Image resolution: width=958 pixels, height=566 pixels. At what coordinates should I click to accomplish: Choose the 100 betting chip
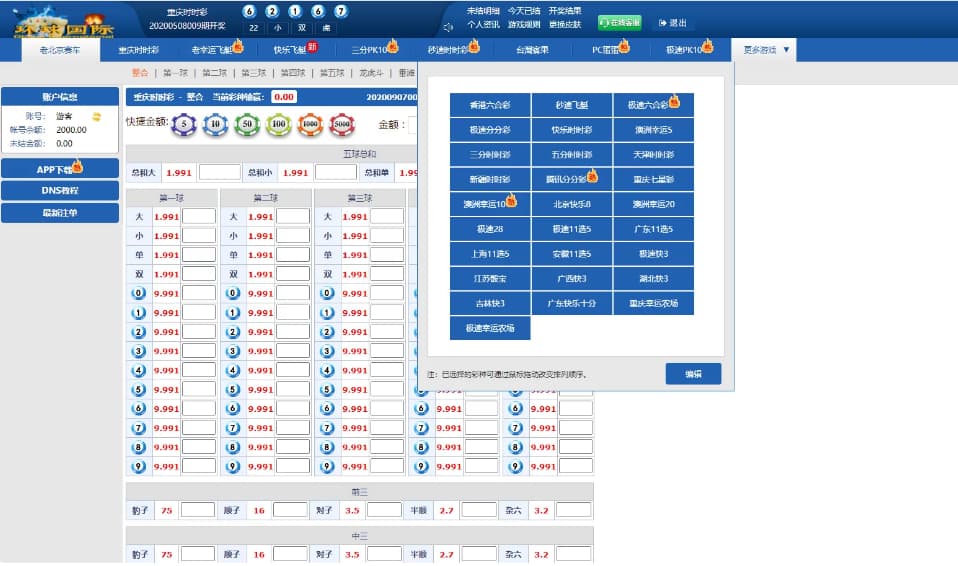278,125
